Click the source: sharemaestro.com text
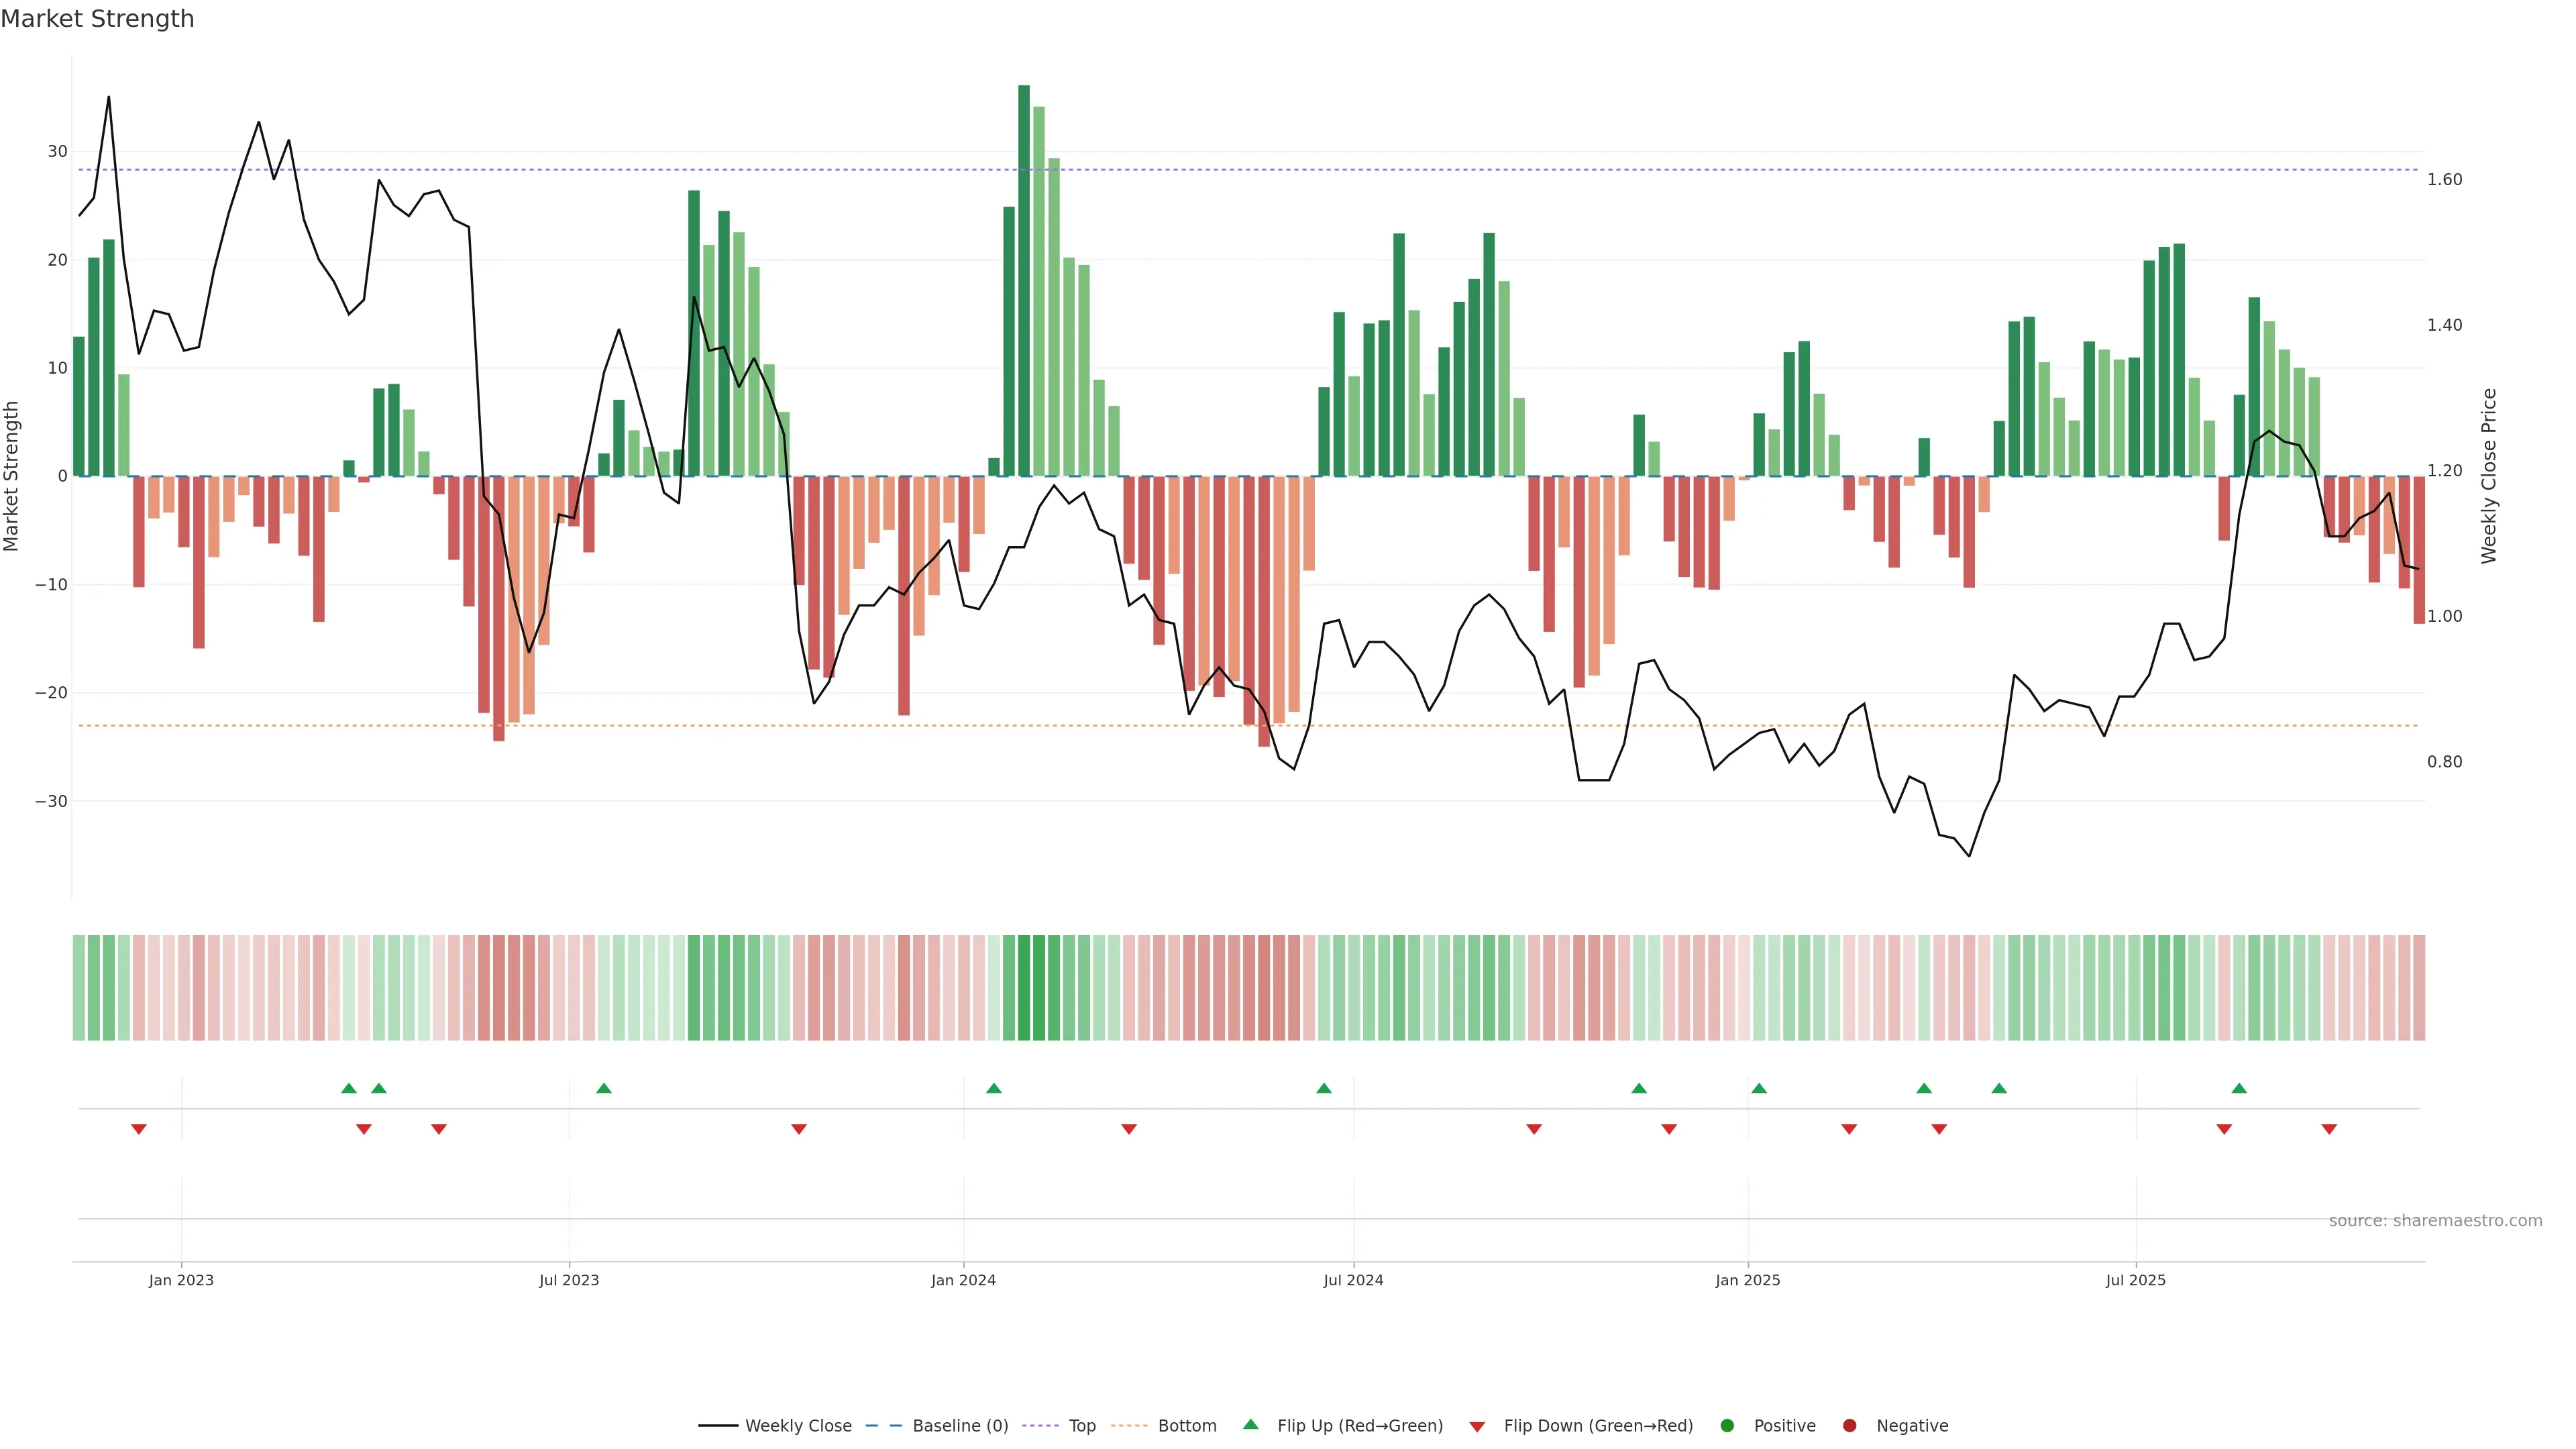2576x1449 pixels. click(x=2435, y=1221)
